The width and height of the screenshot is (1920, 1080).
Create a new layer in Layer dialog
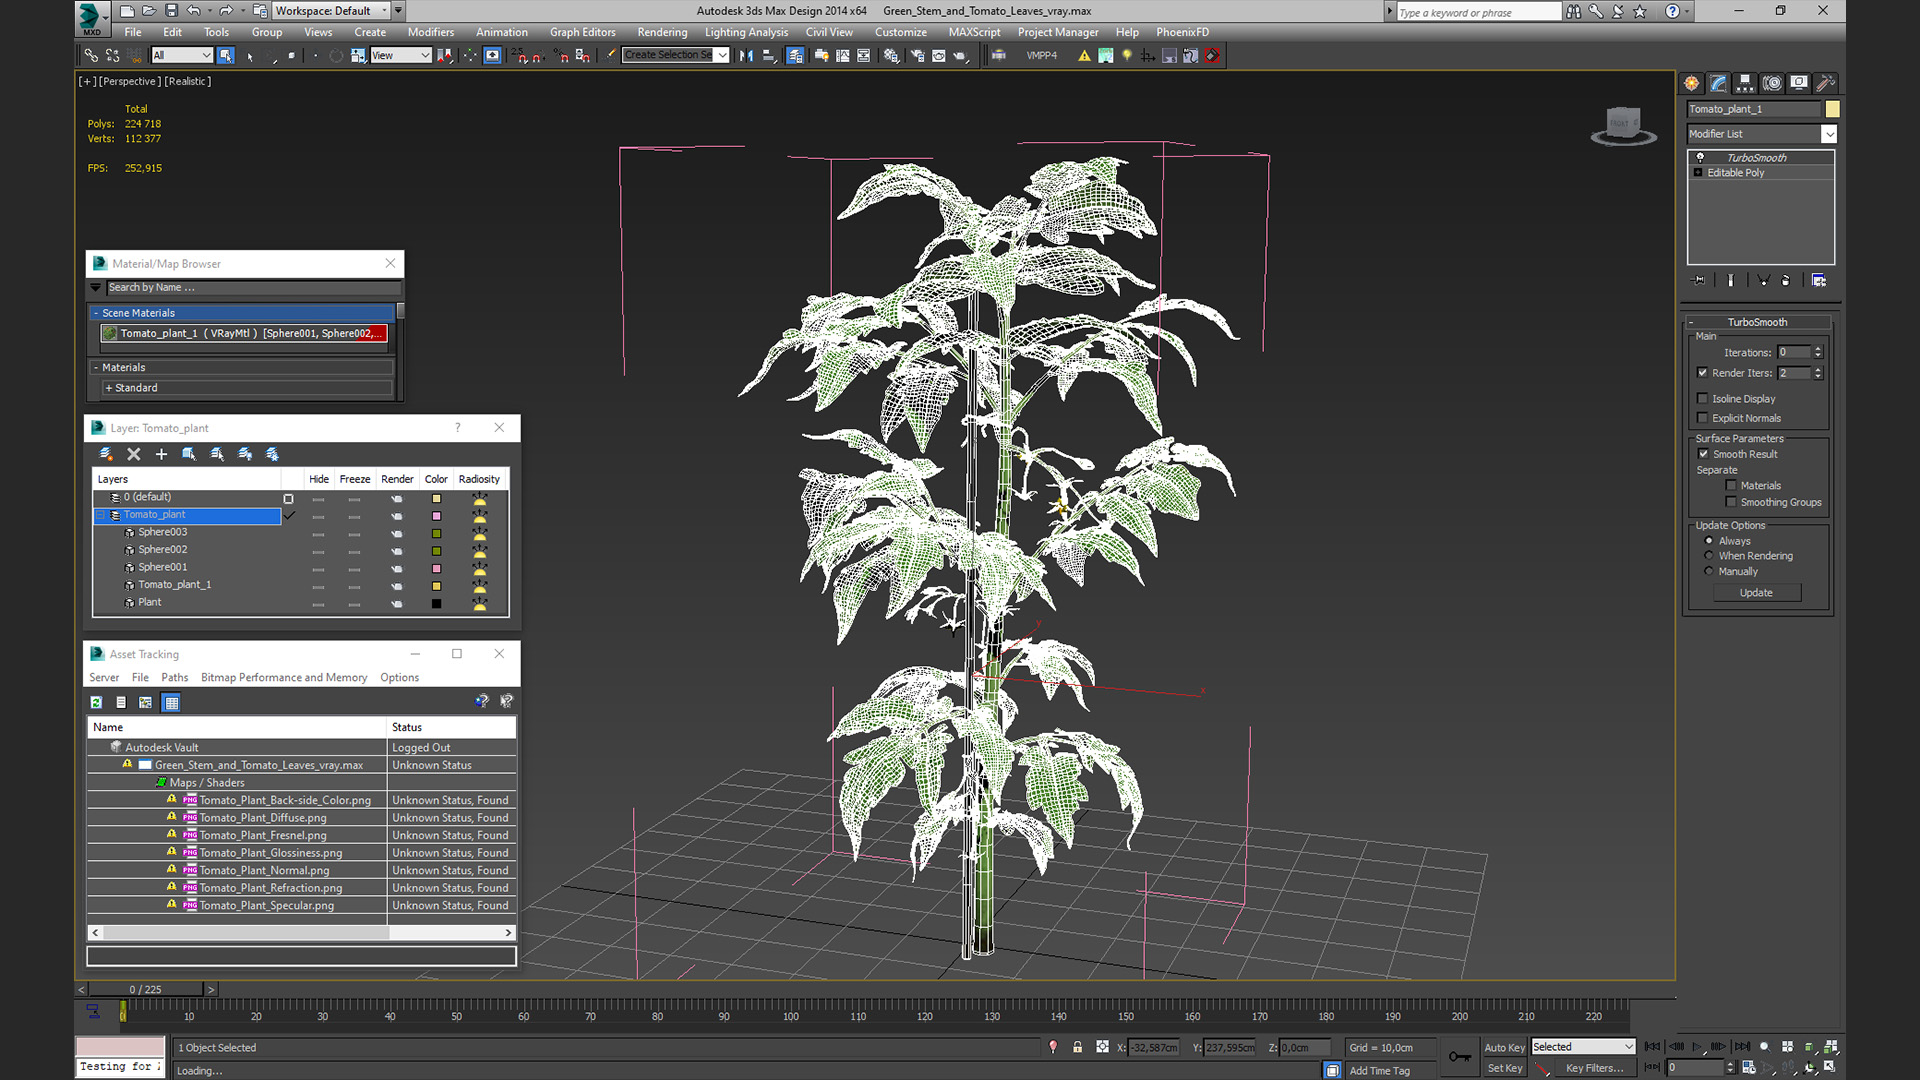[x=106, y=454]
